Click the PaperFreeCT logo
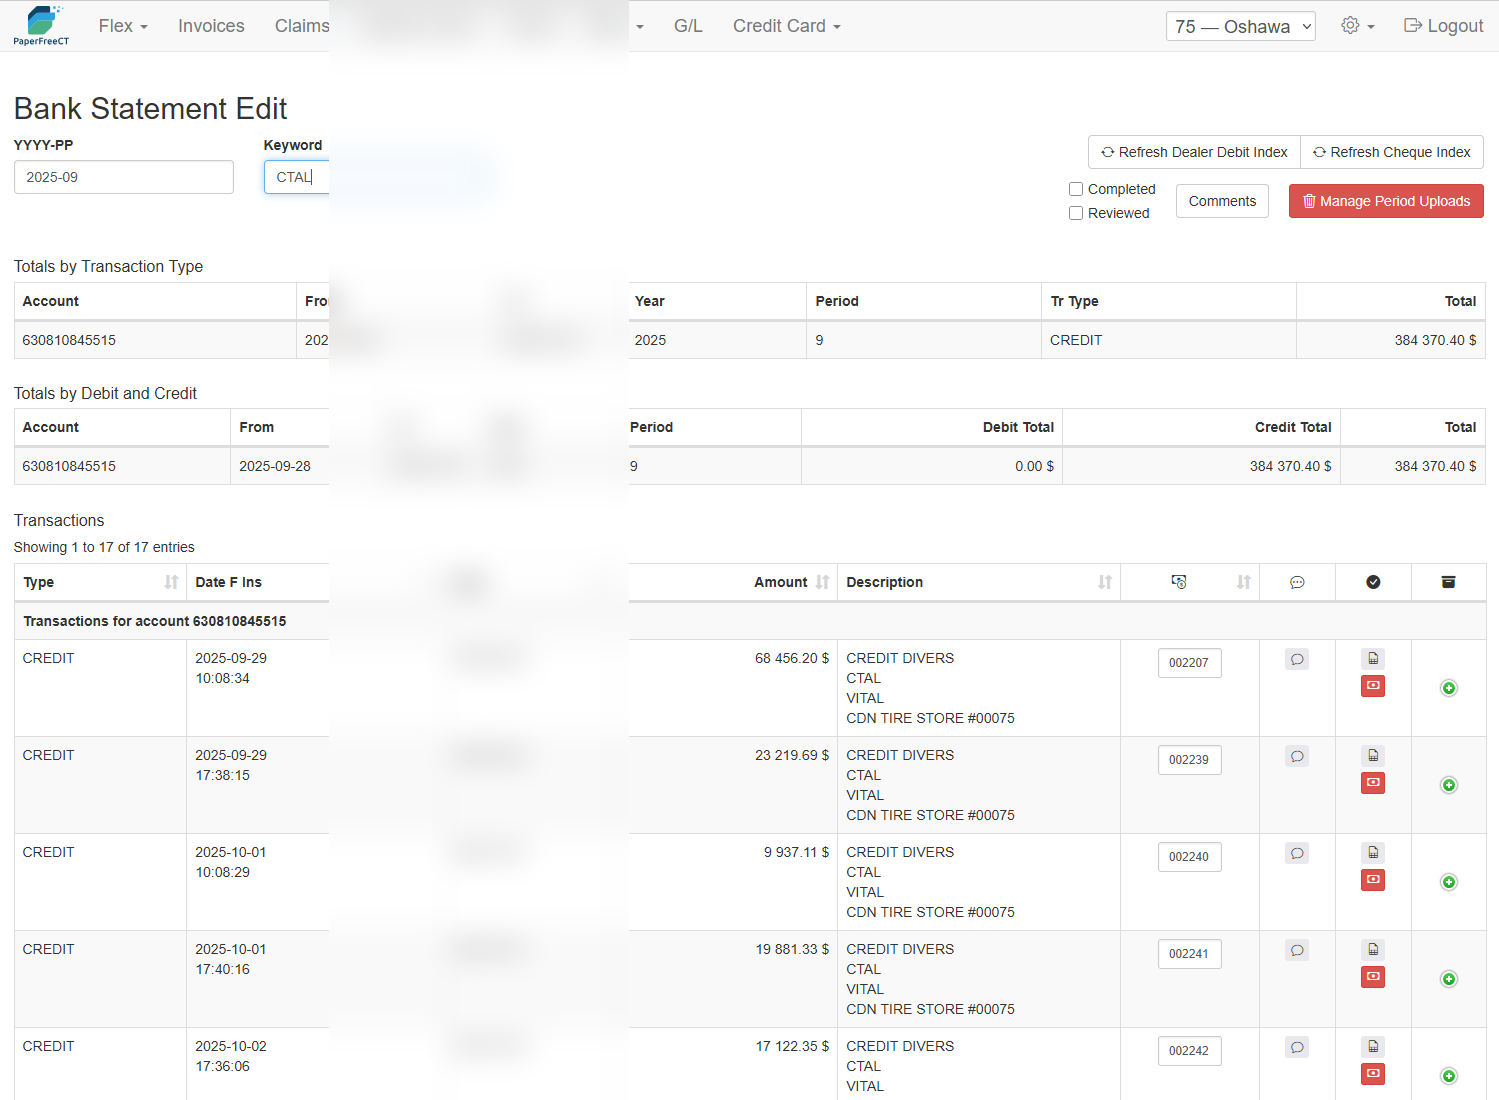Image resolution: width=1499 pixels, height=1100 pixels. [41, 26]
